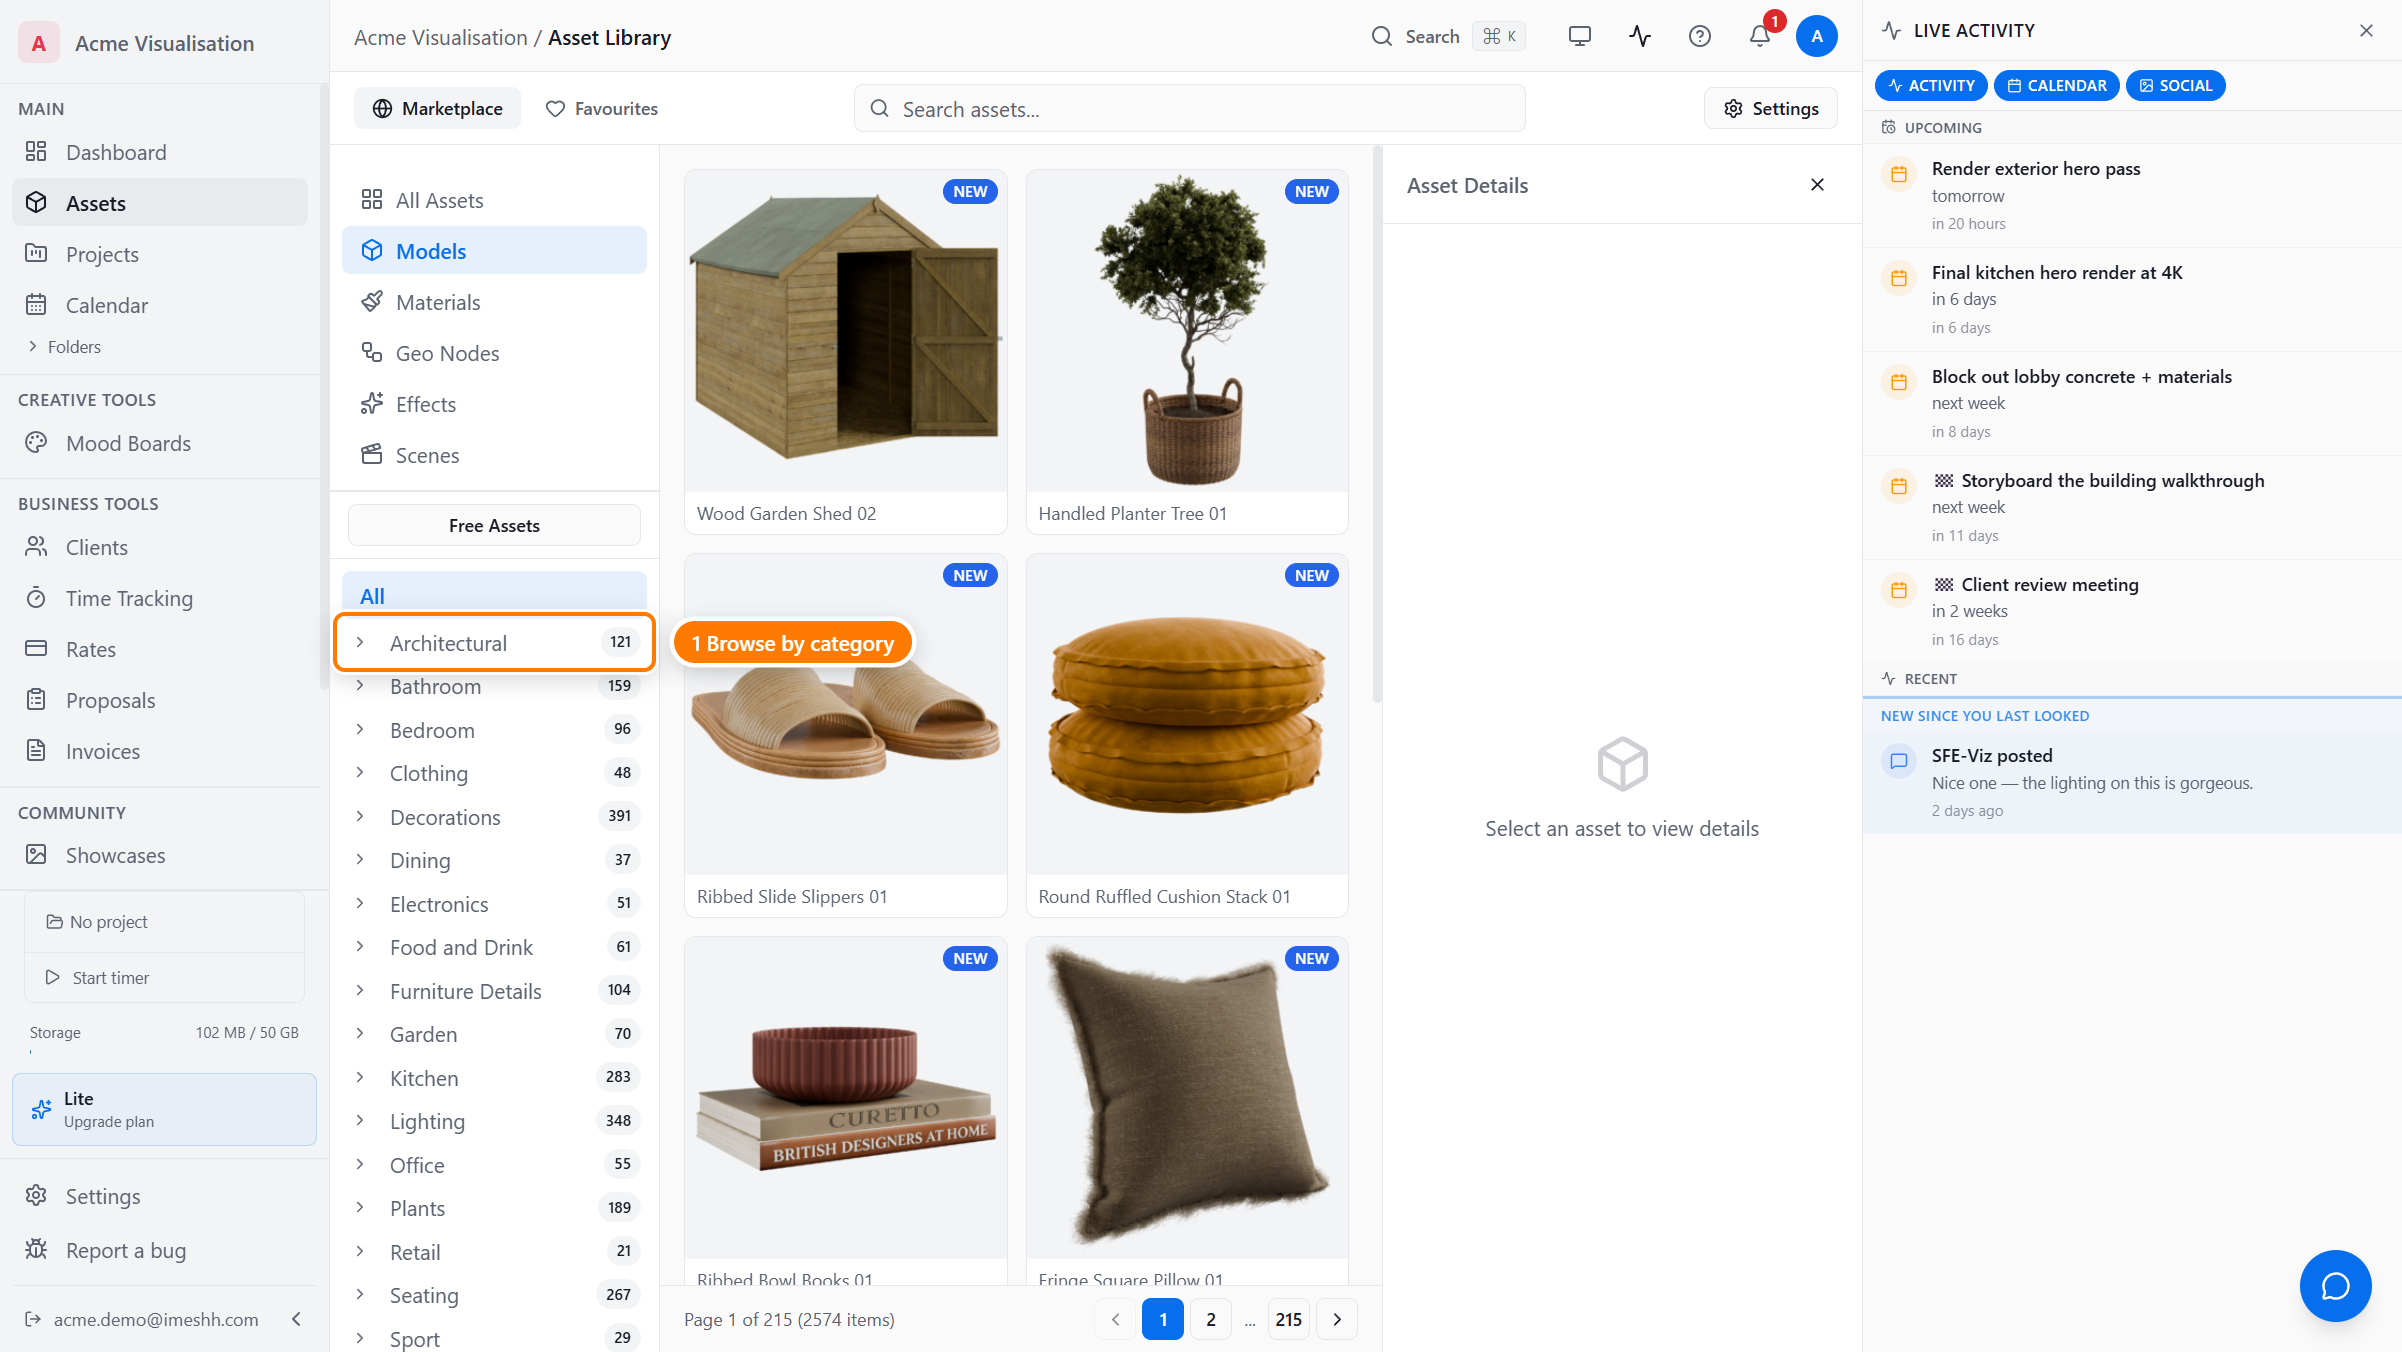Open Invoices

[160, 751]
